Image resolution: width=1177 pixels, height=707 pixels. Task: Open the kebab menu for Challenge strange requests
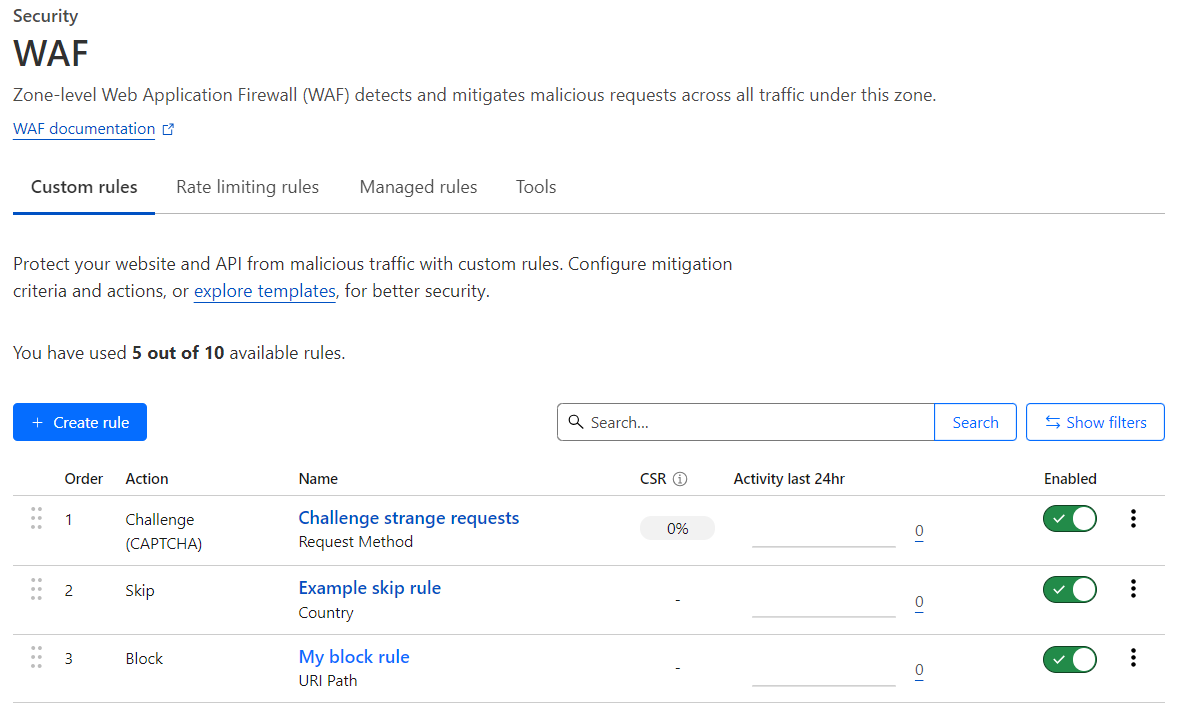[x=1132, y=518]
